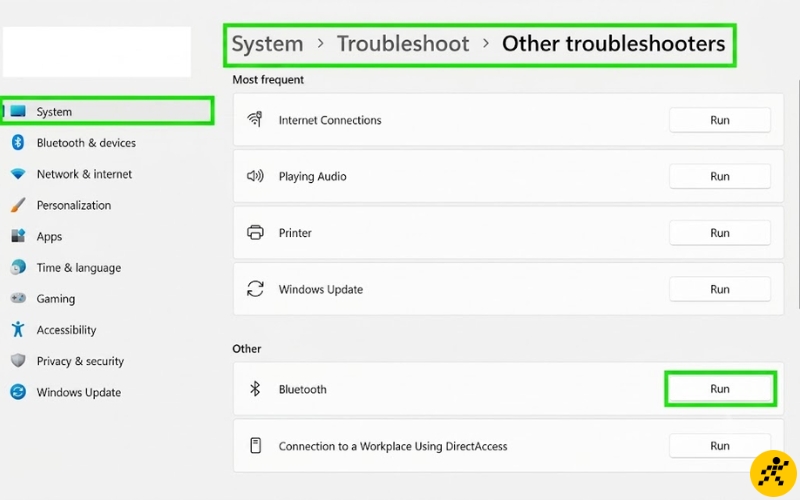Go to Network & internet settings

point(84,174)
